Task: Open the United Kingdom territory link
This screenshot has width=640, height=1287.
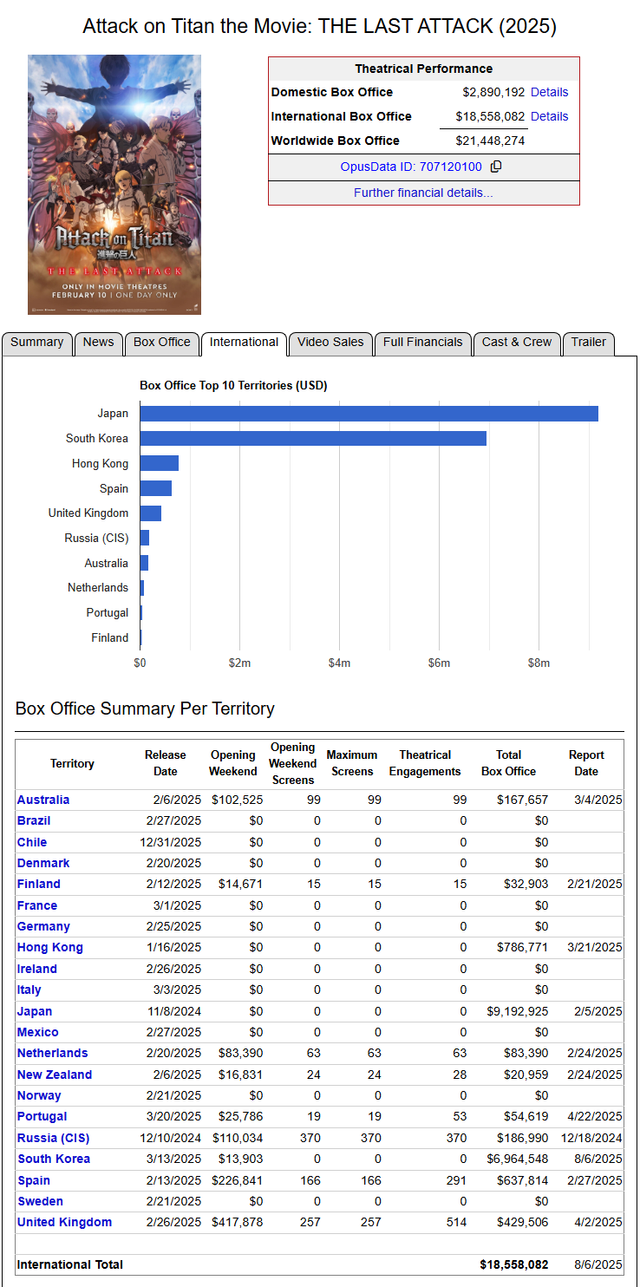Action: click(x=64, y=1222)
